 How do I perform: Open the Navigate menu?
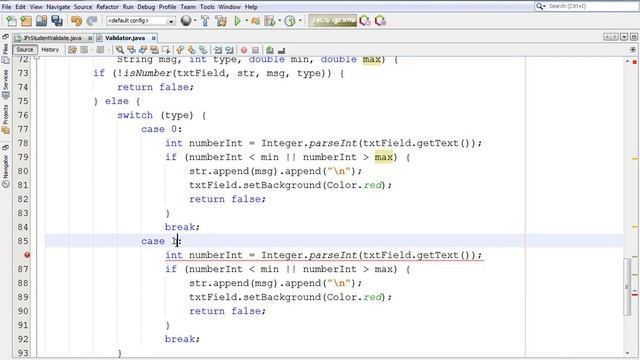[x=58, y=7]
